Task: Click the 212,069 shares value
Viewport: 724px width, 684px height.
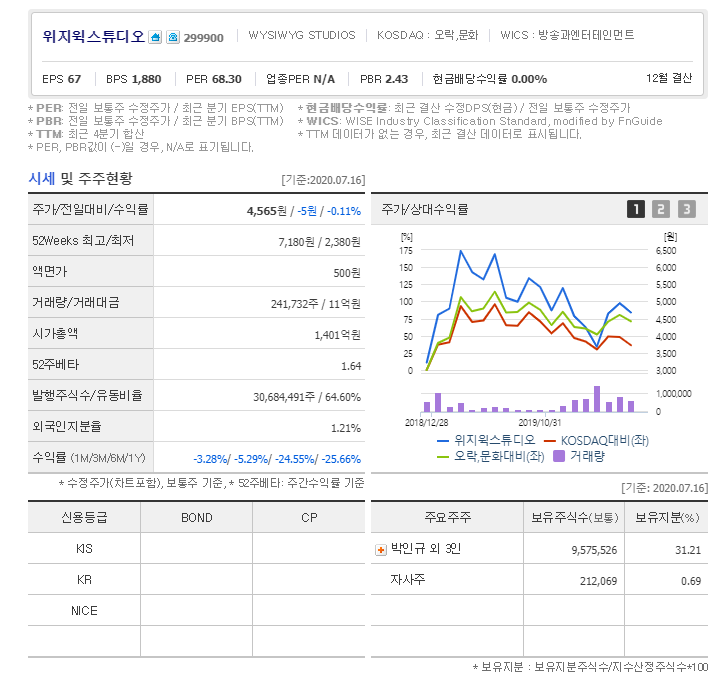Action: [x=598, y=581]
